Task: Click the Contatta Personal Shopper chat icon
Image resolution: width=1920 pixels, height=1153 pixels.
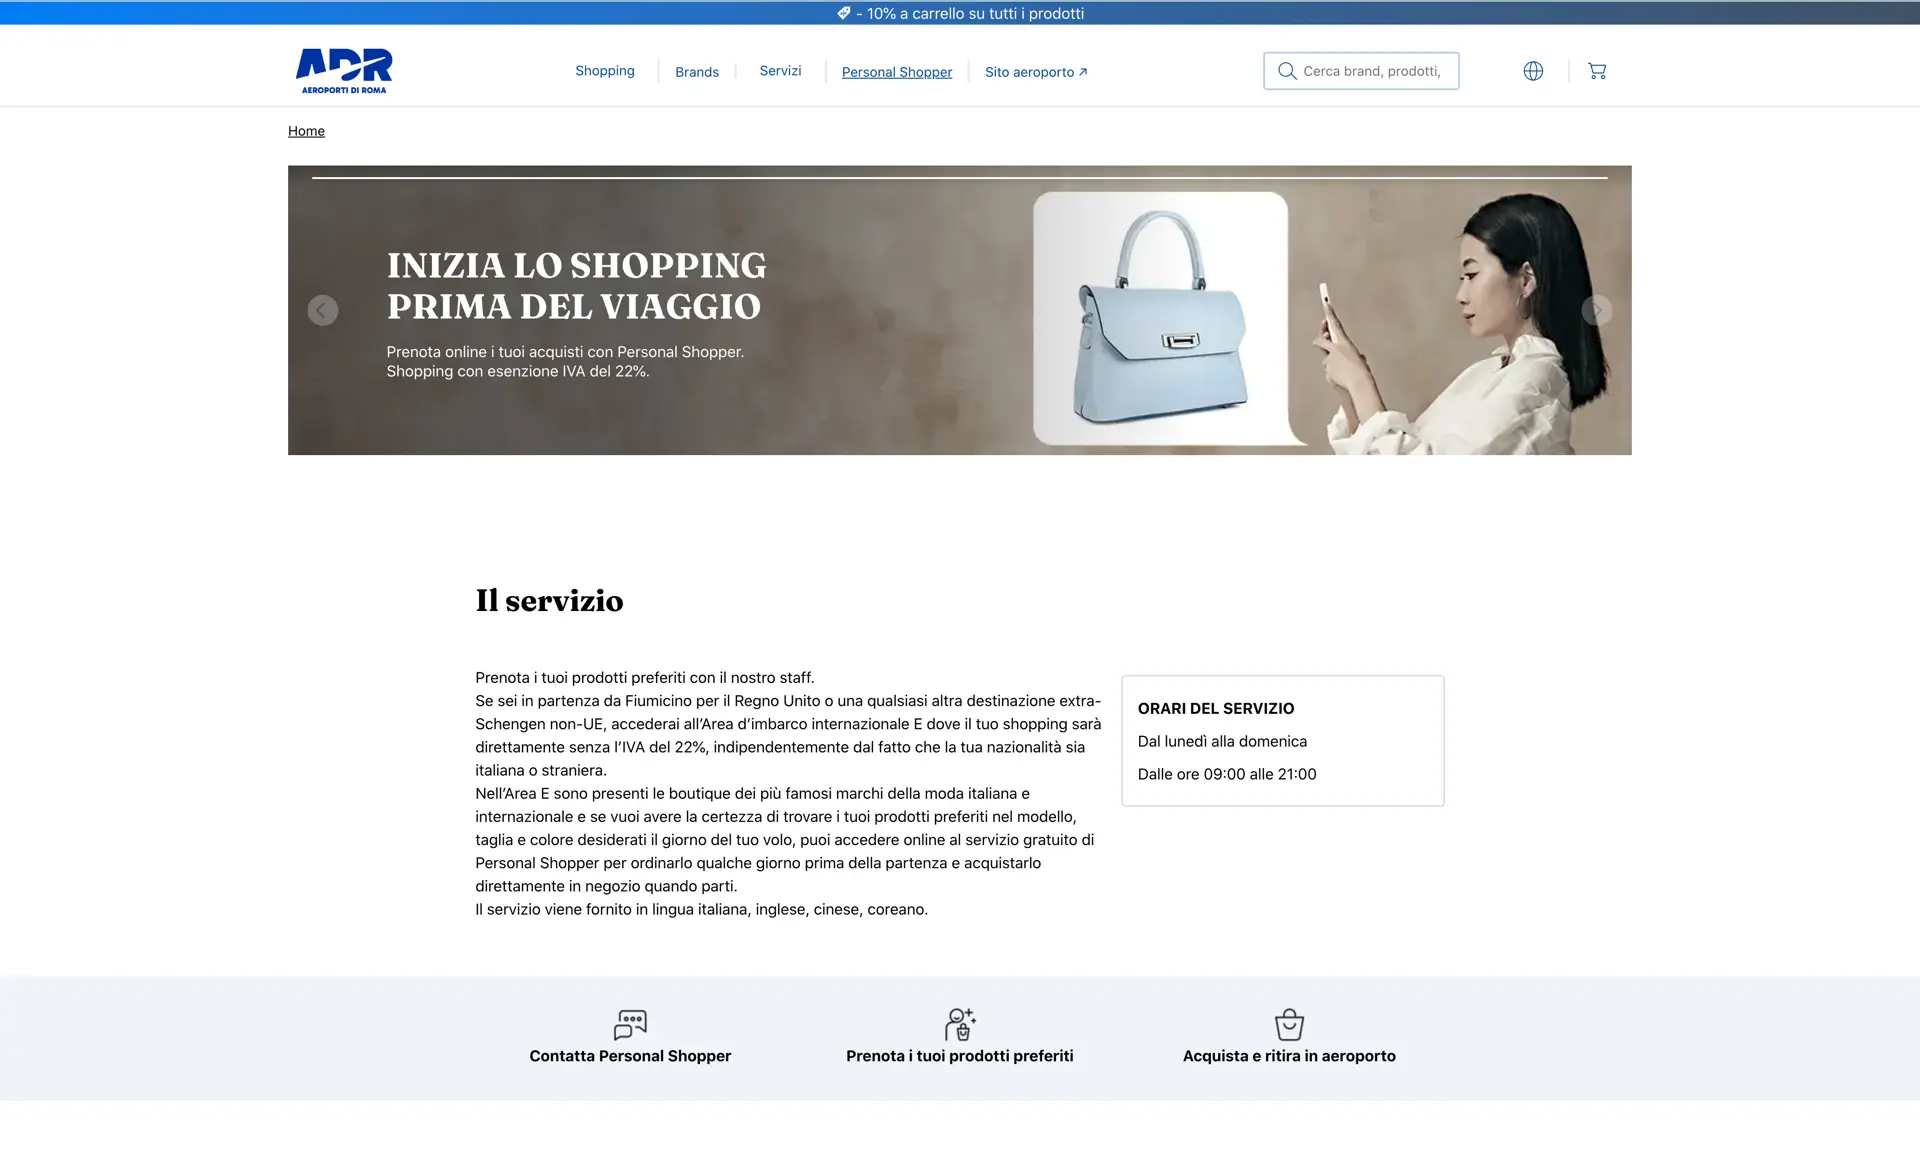Action: pyautogui.click(x=630, y=1024)
